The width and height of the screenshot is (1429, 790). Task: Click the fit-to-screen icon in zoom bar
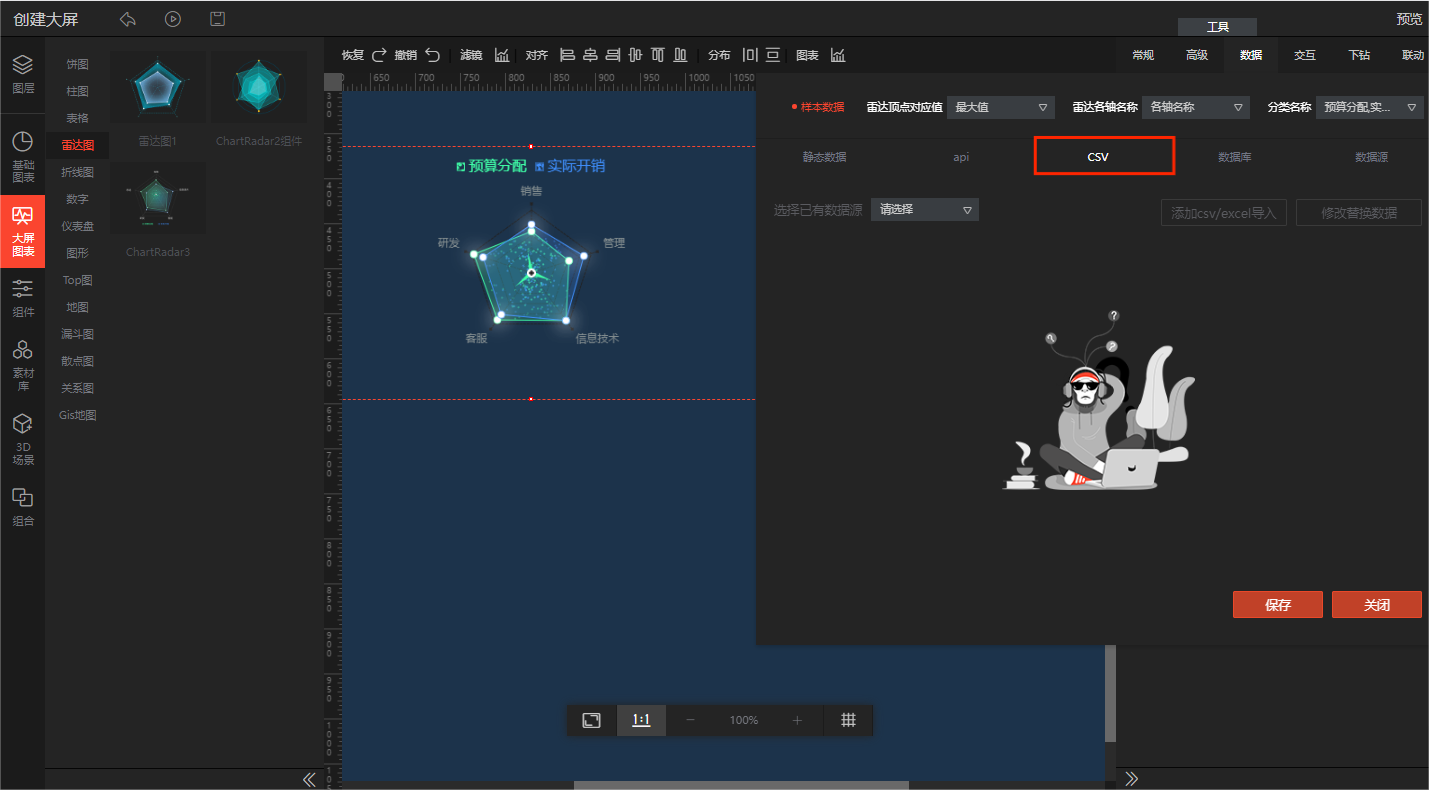tap(592, 720)
